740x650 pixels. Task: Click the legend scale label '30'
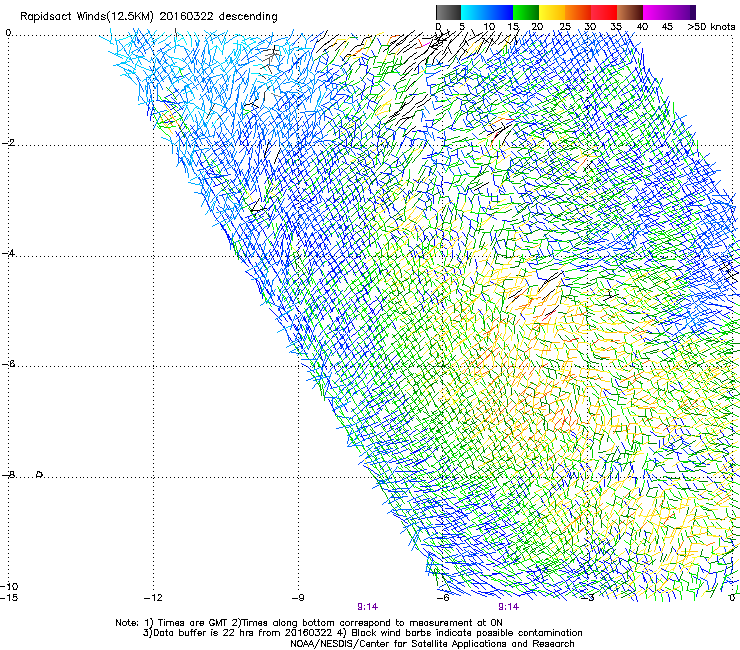click(x=590, y=27)
